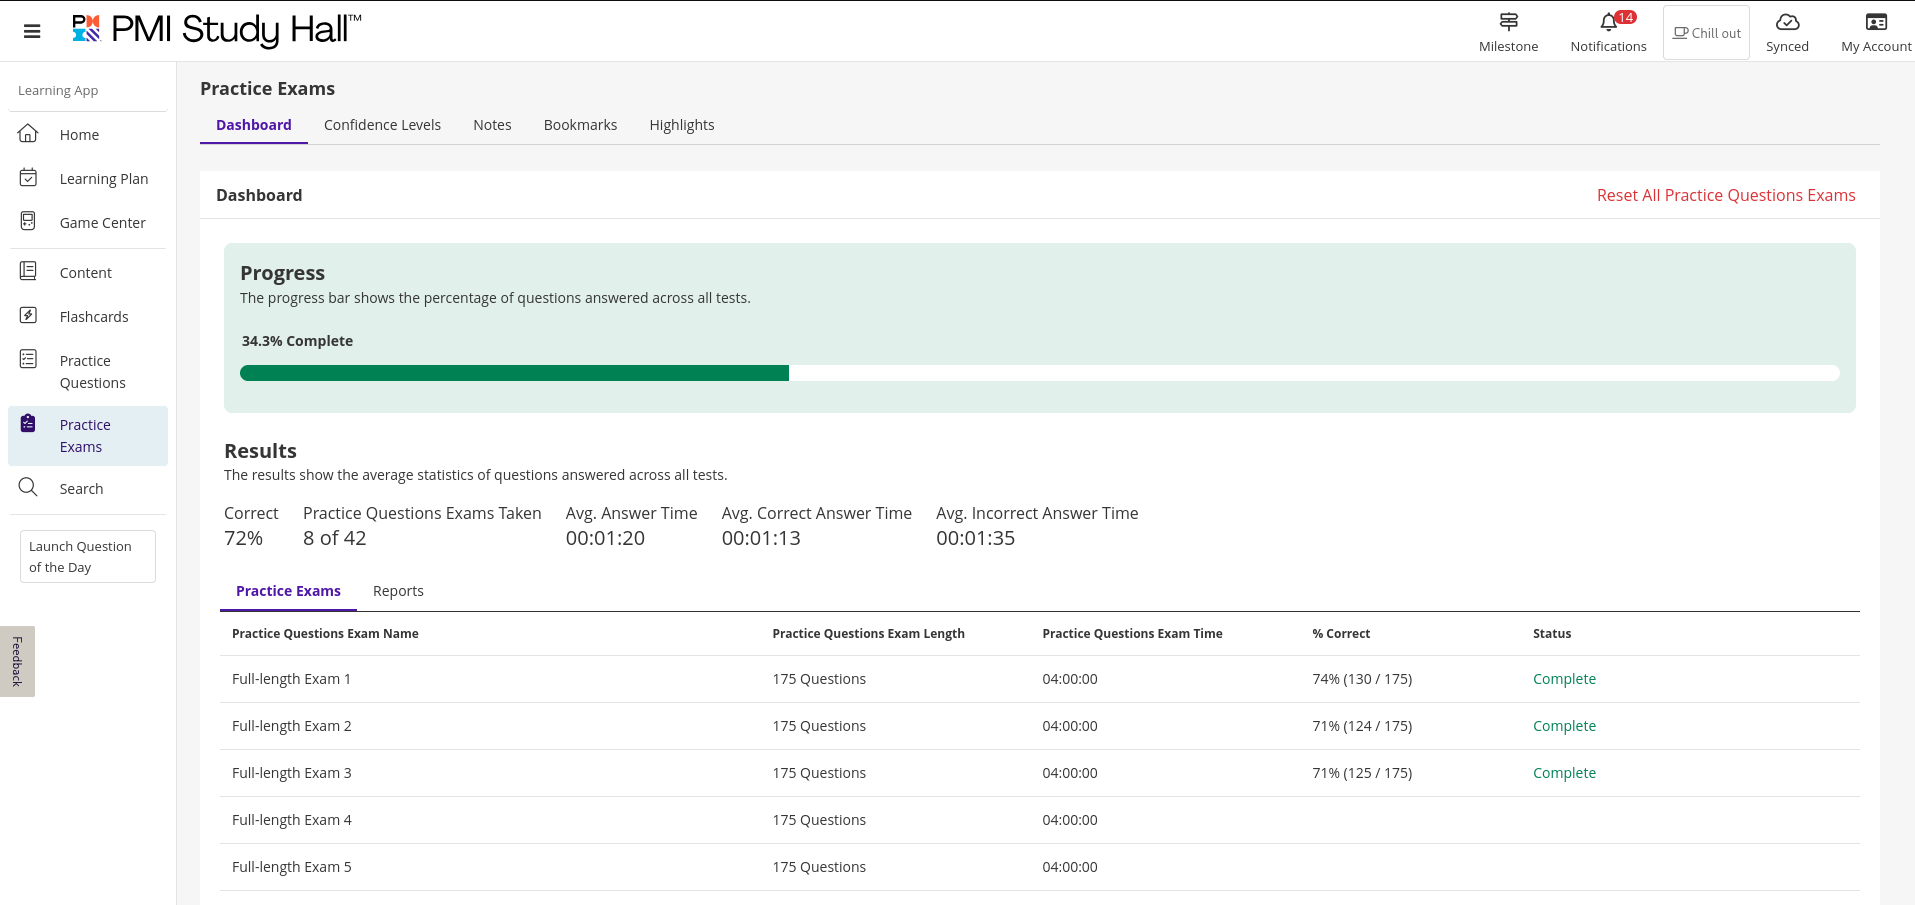Viewport: 1915px width, 905px height.
Task: Click the Game Center icon
Action: pyautogui.click(x=28, y=221)
